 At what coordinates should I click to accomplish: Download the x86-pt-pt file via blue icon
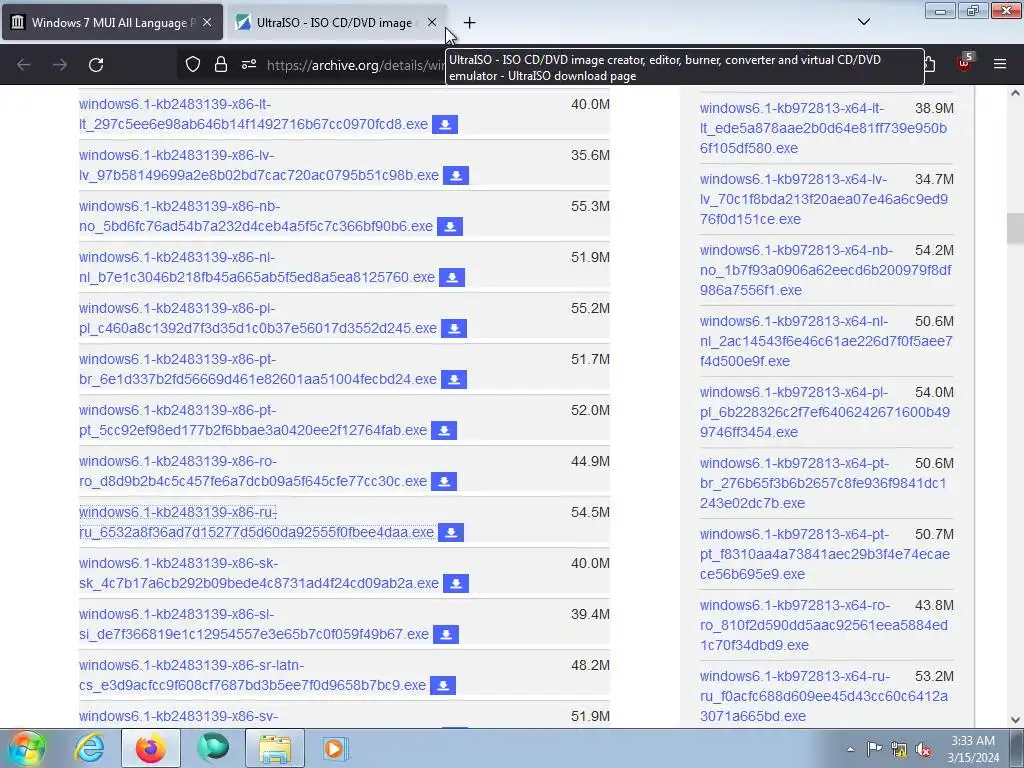(x=444, y=430)
